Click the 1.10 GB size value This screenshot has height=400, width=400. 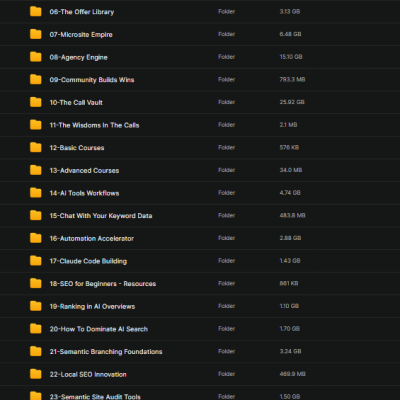[289, 306]
